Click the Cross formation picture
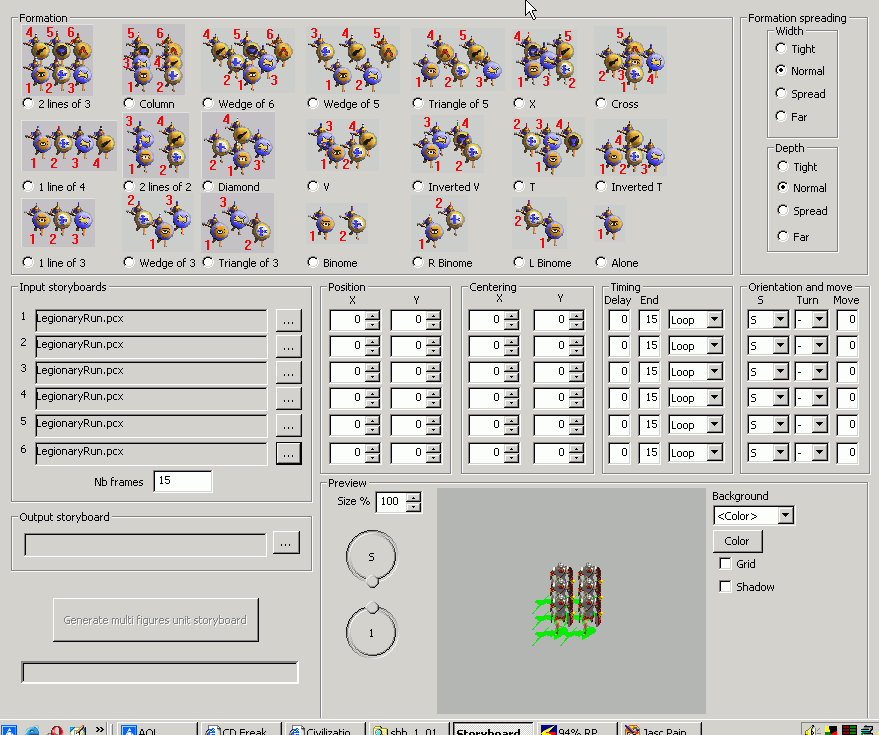The width and height of the screenshot is (879, 735). point(631,60)
